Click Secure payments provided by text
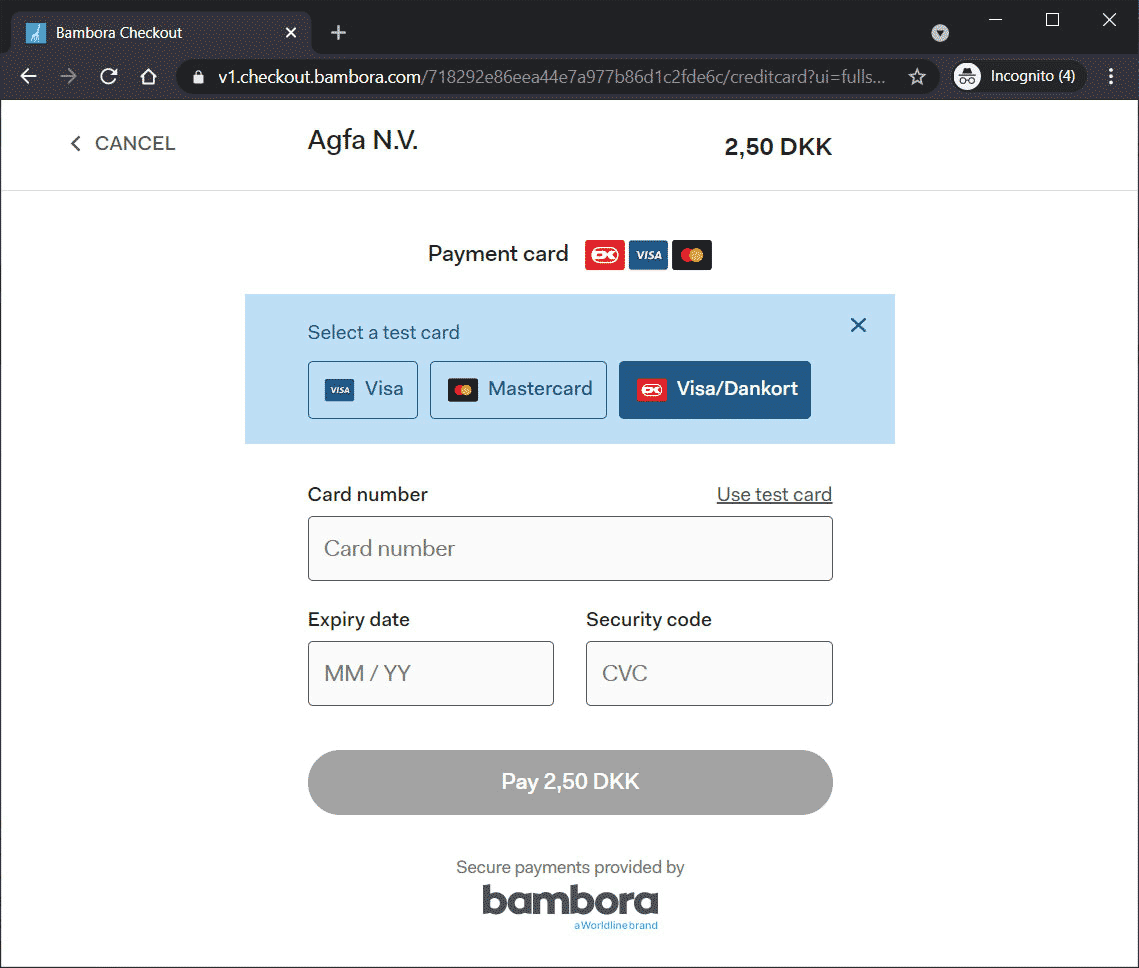Image resolution: width=1139 pixels, height=968 pixels. 570,867
